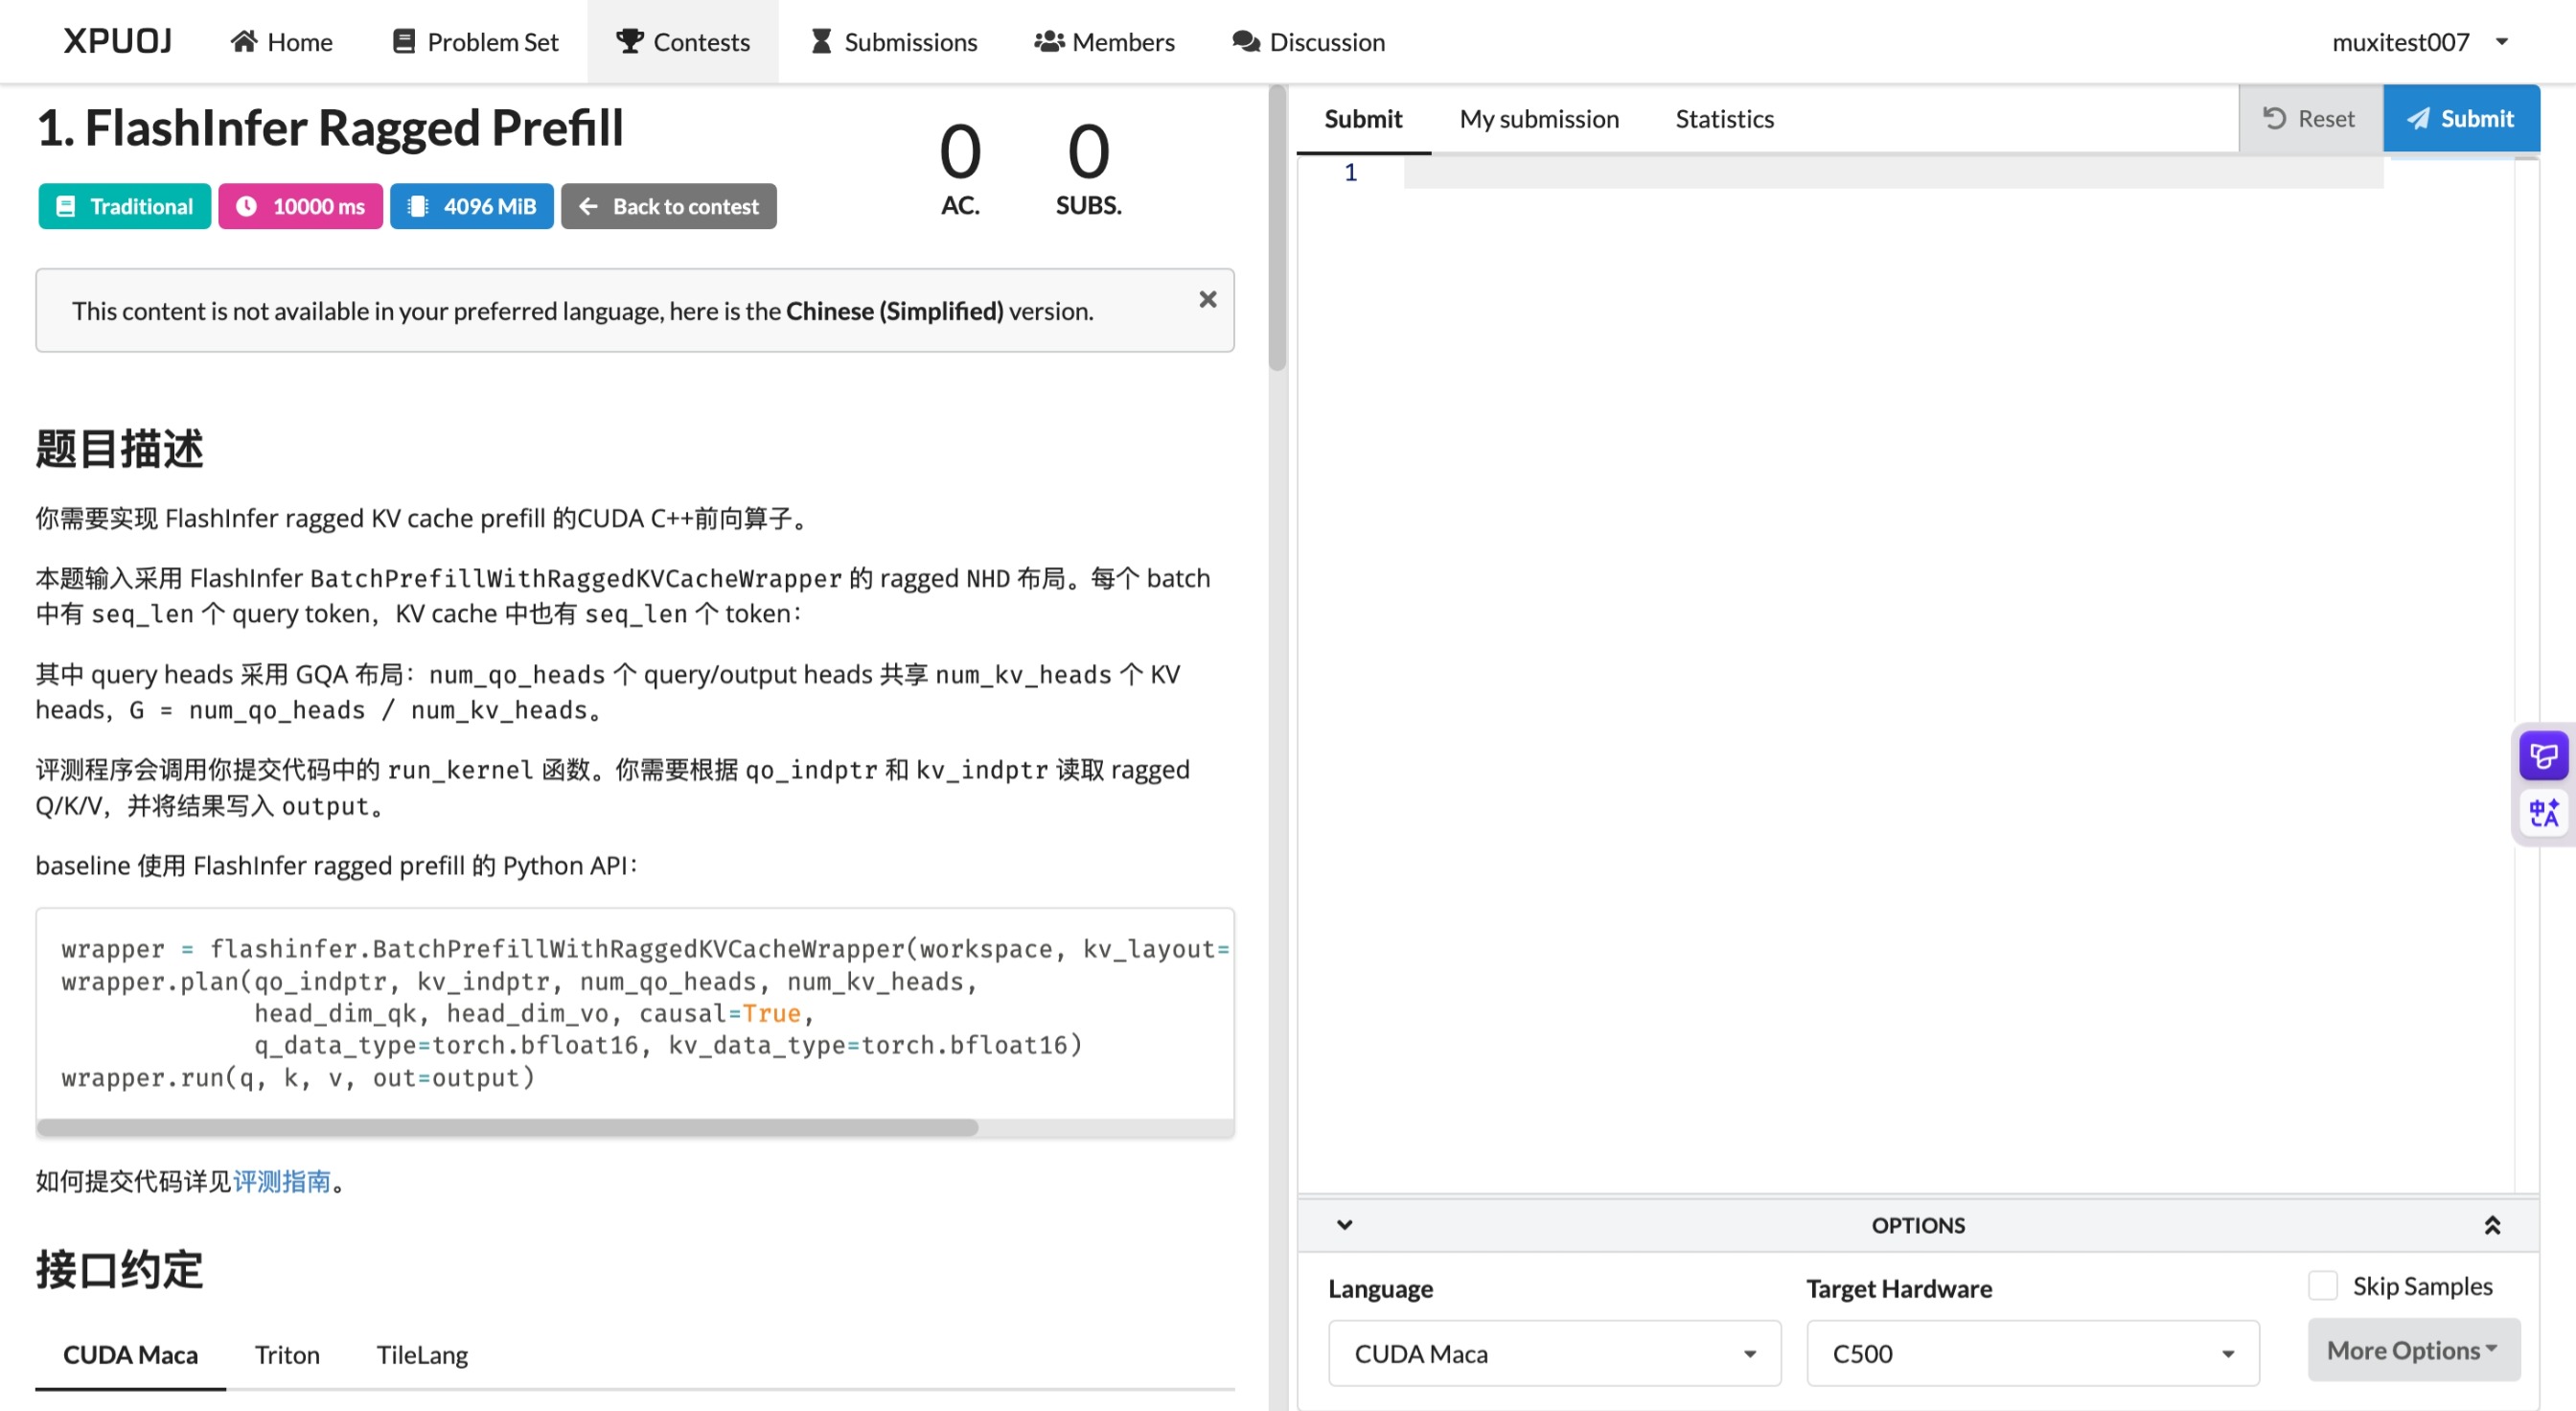Enable the Skip Samples checkbox

click(2322, 1285)
